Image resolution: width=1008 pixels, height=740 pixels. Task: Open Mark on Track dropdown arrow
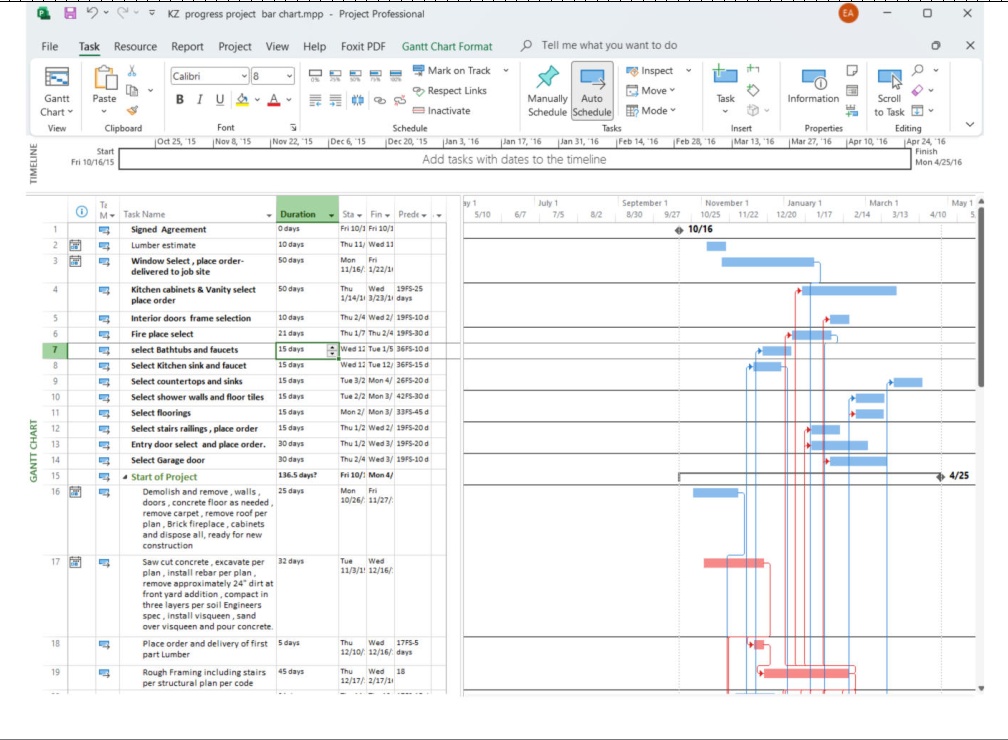pos(506,70)
